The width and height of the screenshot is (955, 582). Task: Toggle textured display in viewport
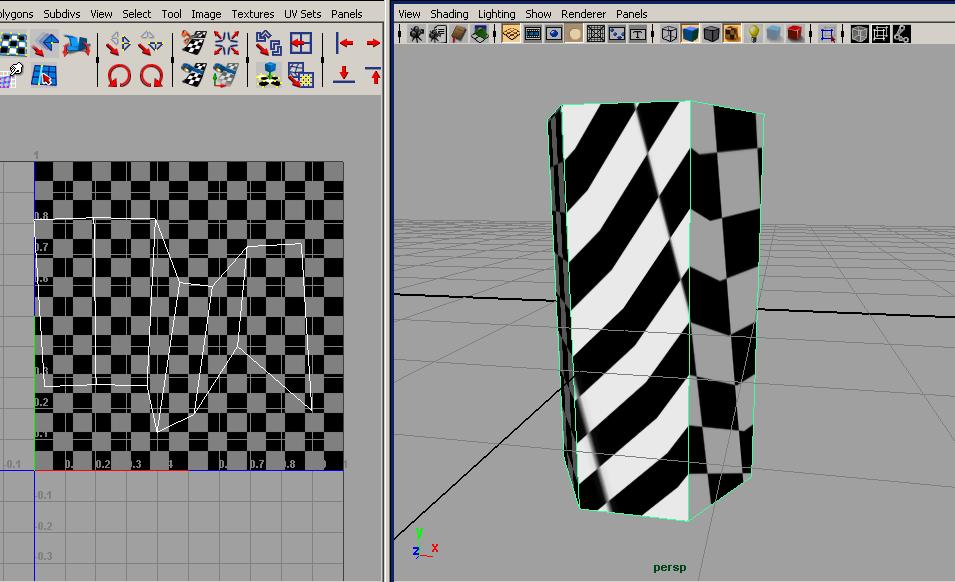click(732, 34)
